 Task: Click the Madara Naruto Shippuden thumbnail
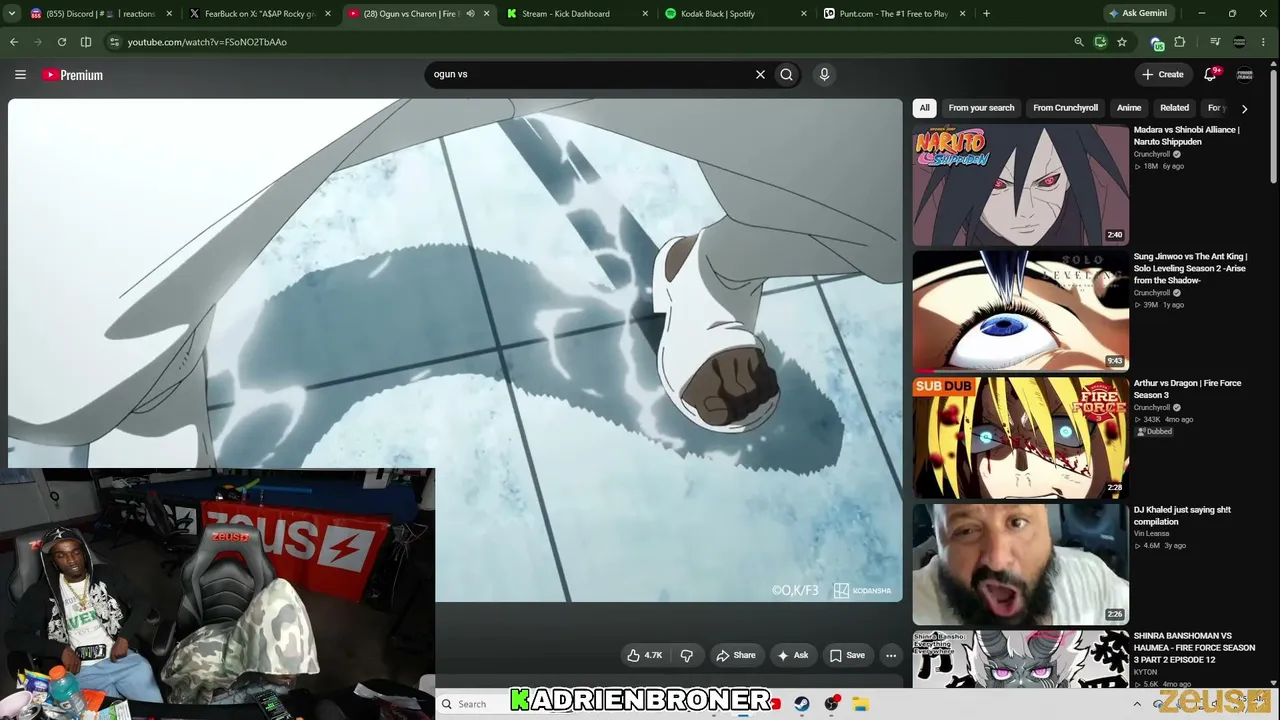click(x=1021, y=184)
